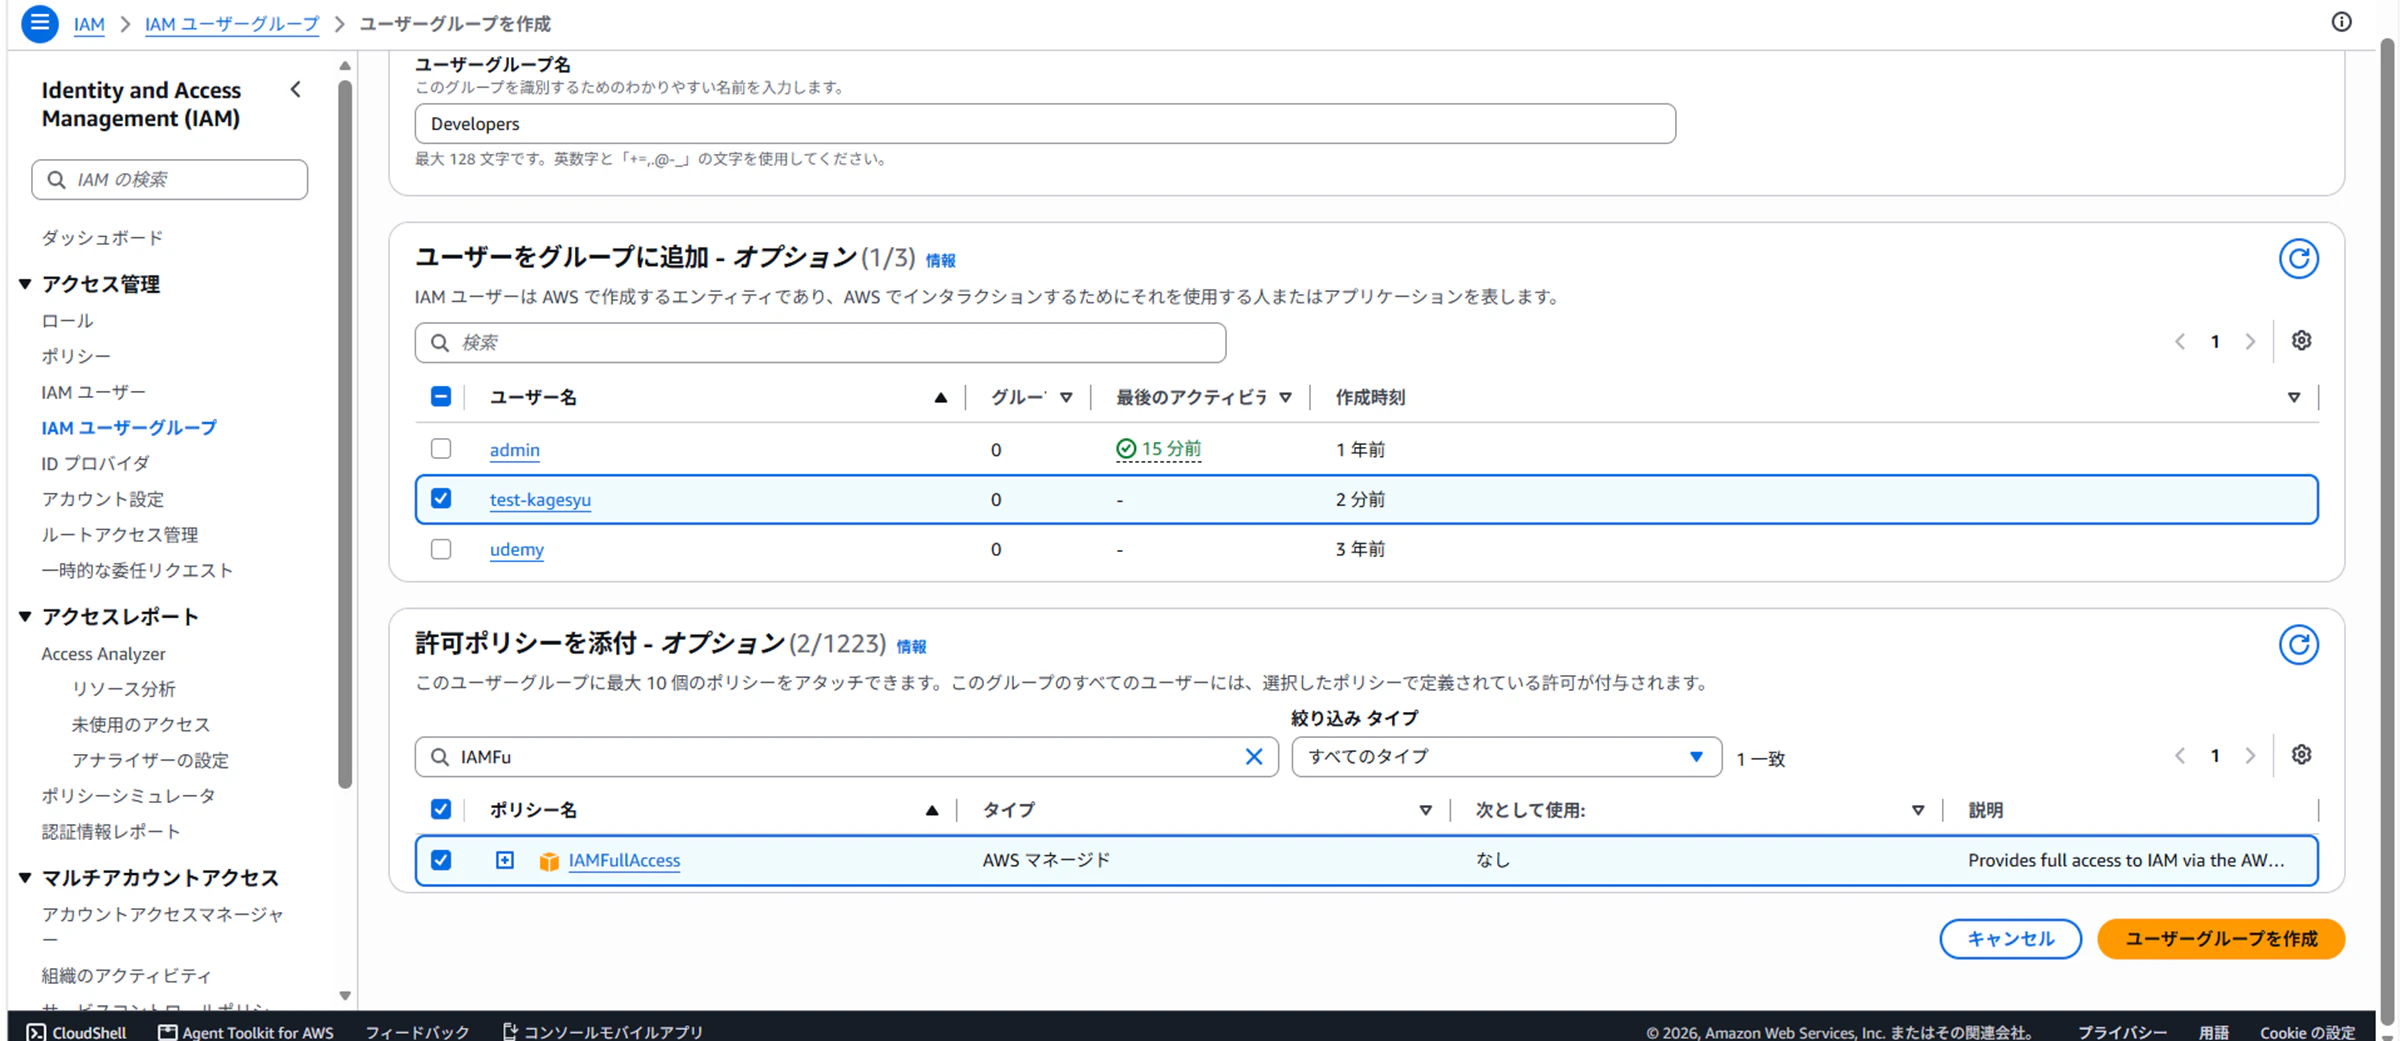This screenshot has height=1041, width=2402.
Task: Click the sidebar vertical scrollbar
Action: click(345, 435)
